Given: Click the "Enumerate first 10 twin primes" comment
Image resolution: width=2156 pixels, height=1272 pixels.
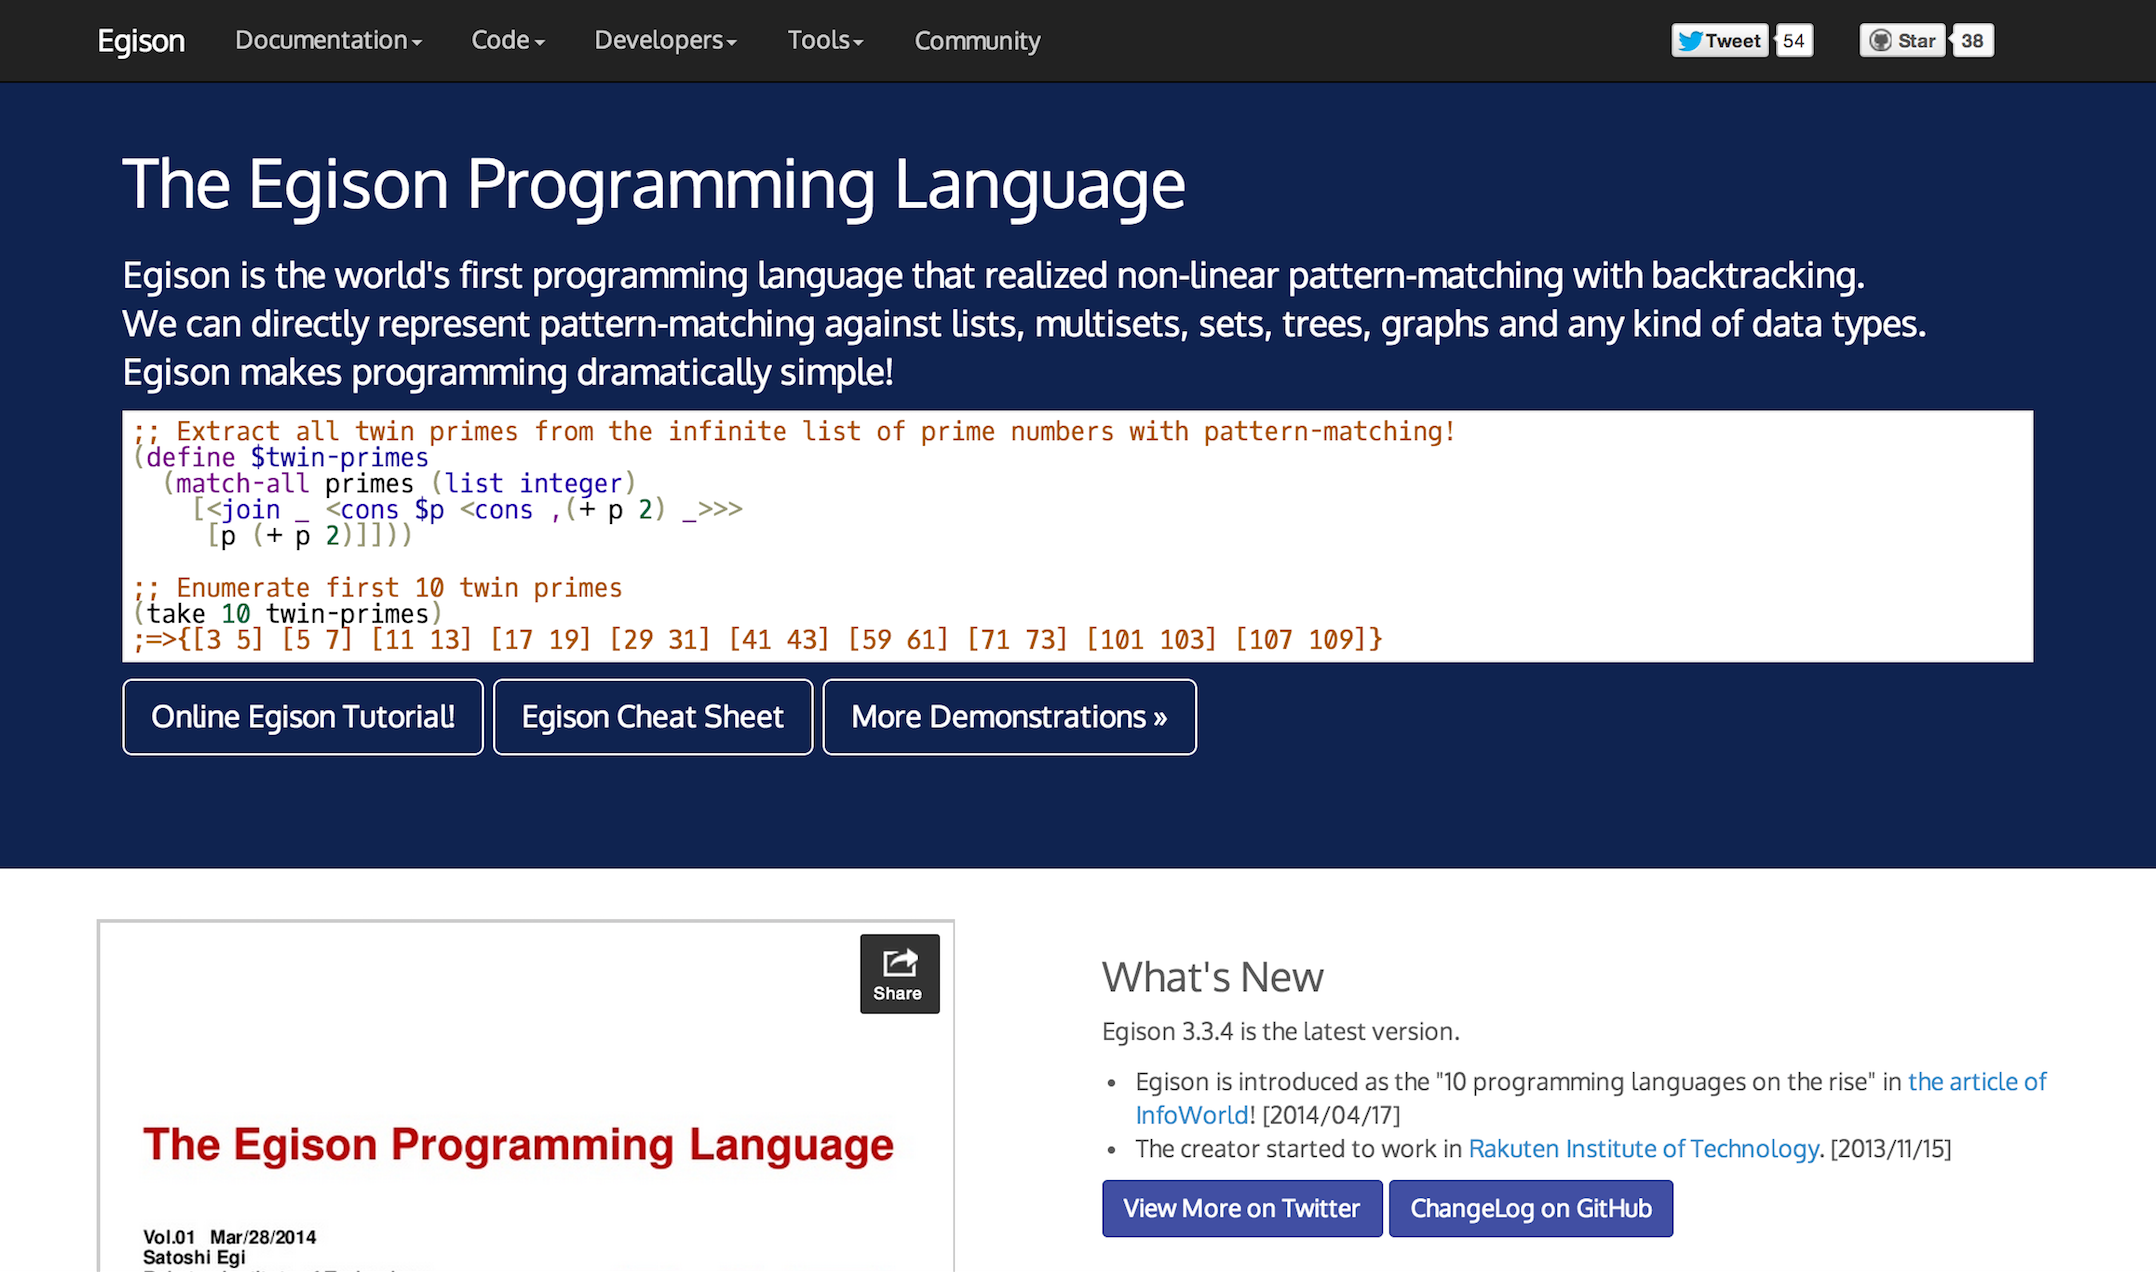Looking at the screenshot, I should (x=378, y=588).
